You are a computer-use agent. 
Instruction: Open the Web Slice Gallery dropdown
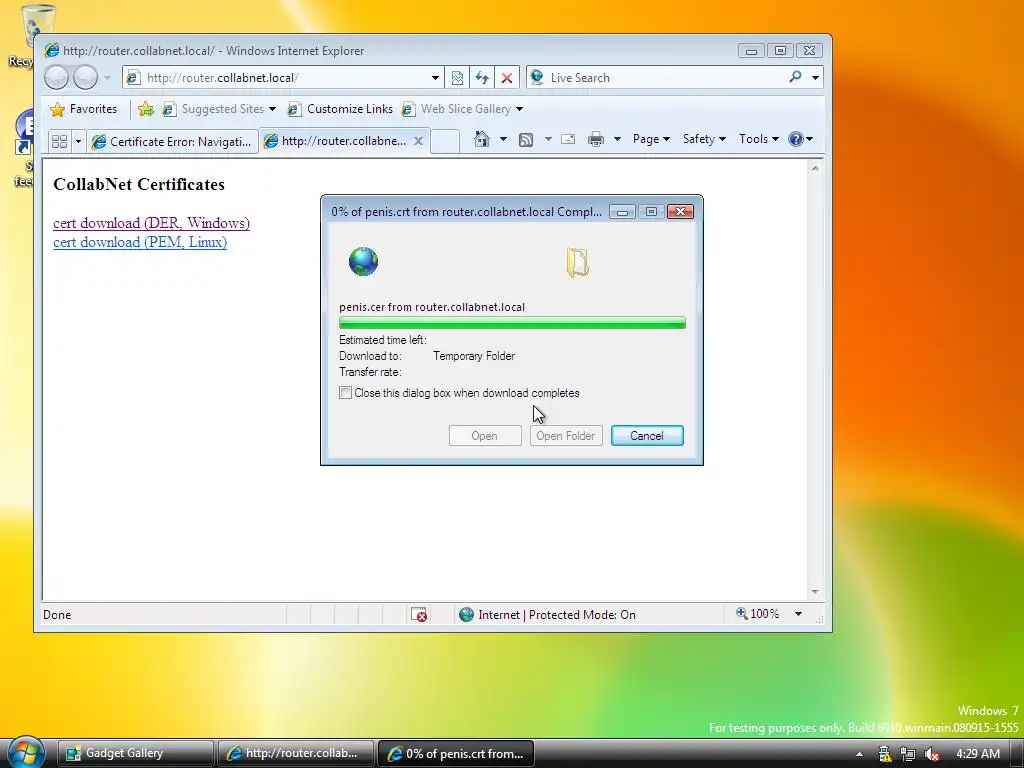click(462, 109)
